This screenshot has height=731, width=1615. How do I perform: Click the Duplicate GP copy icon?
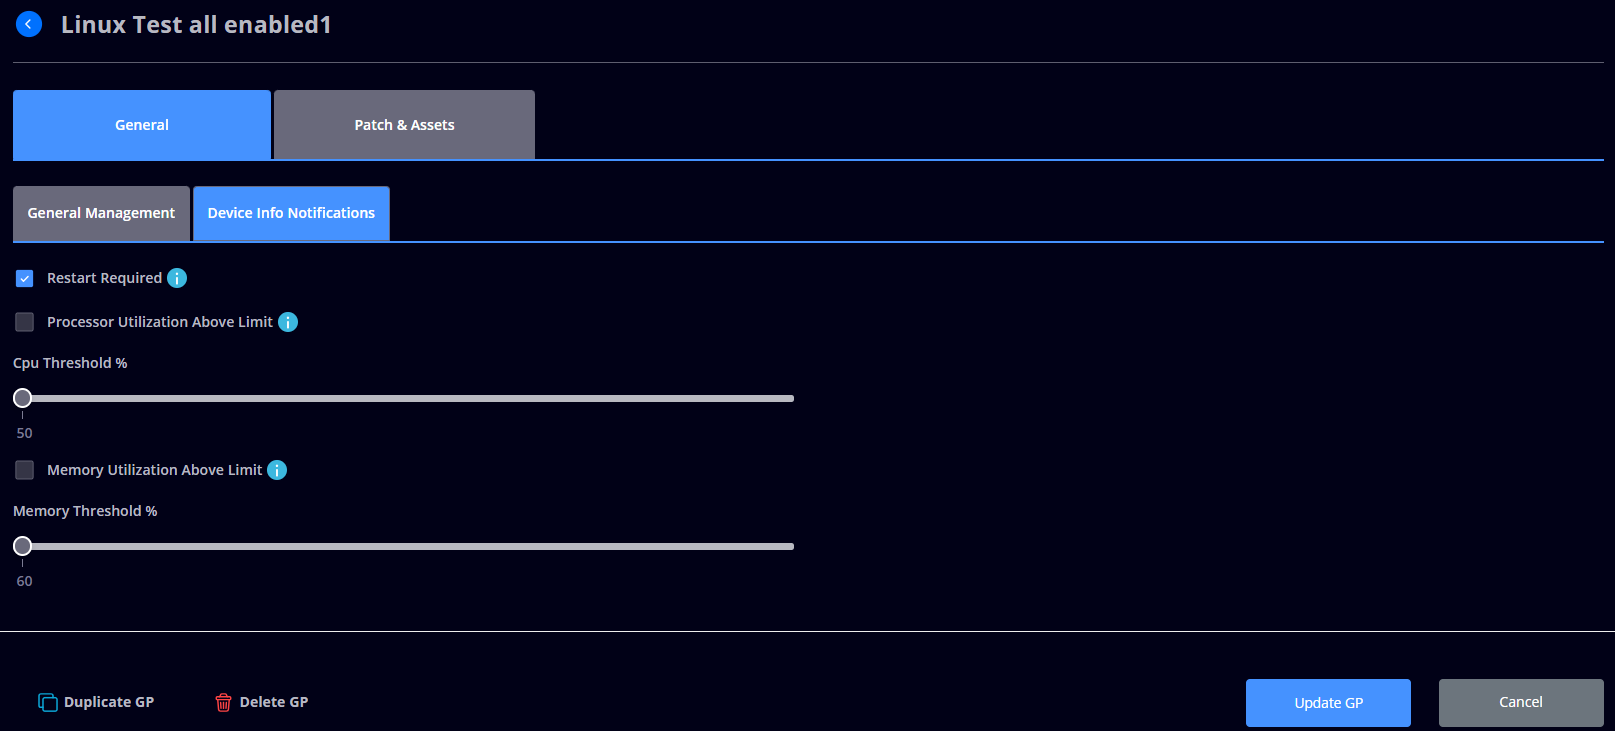click(x=48, y=702)
